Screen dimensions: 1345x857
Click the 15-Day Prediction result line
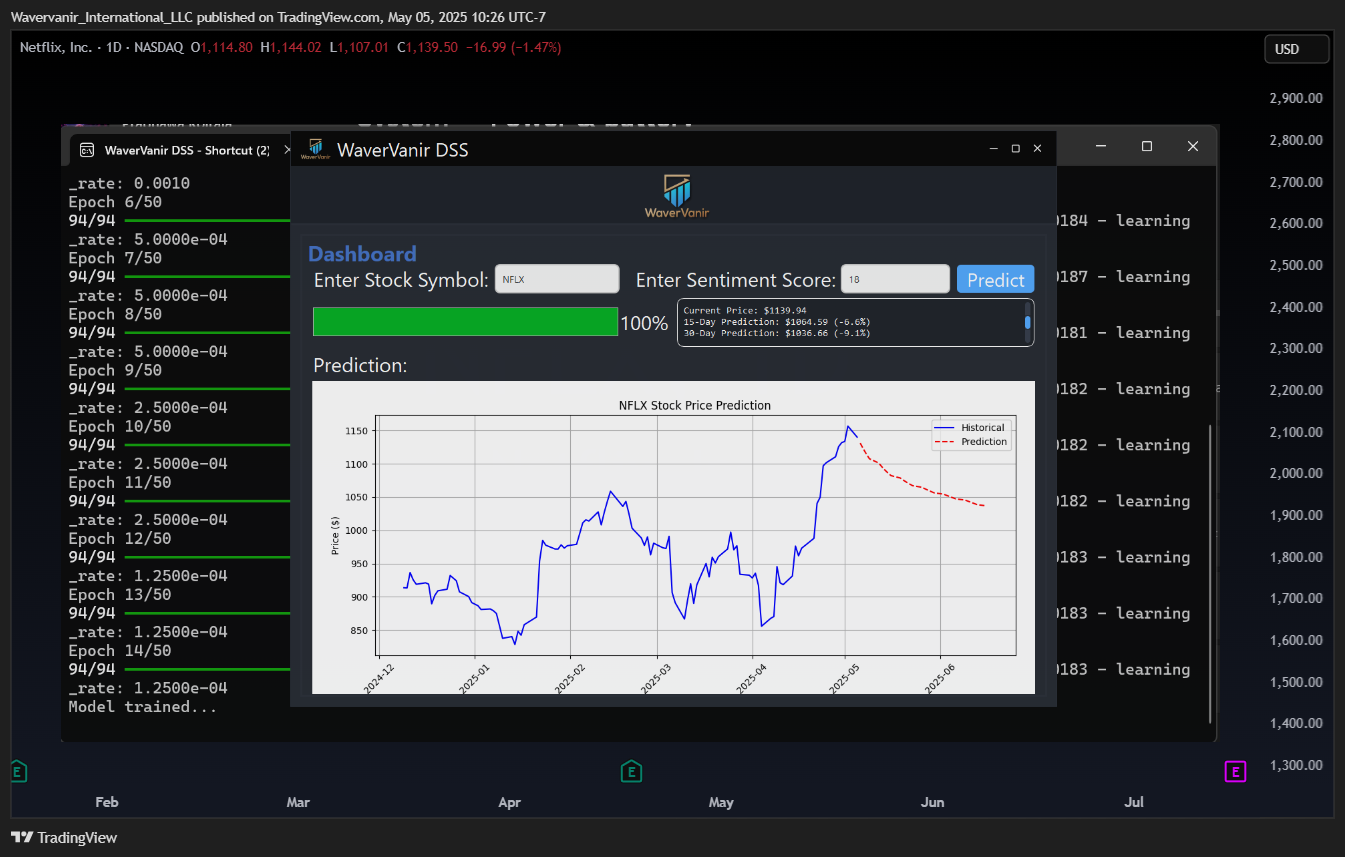[x=777, y=322]
